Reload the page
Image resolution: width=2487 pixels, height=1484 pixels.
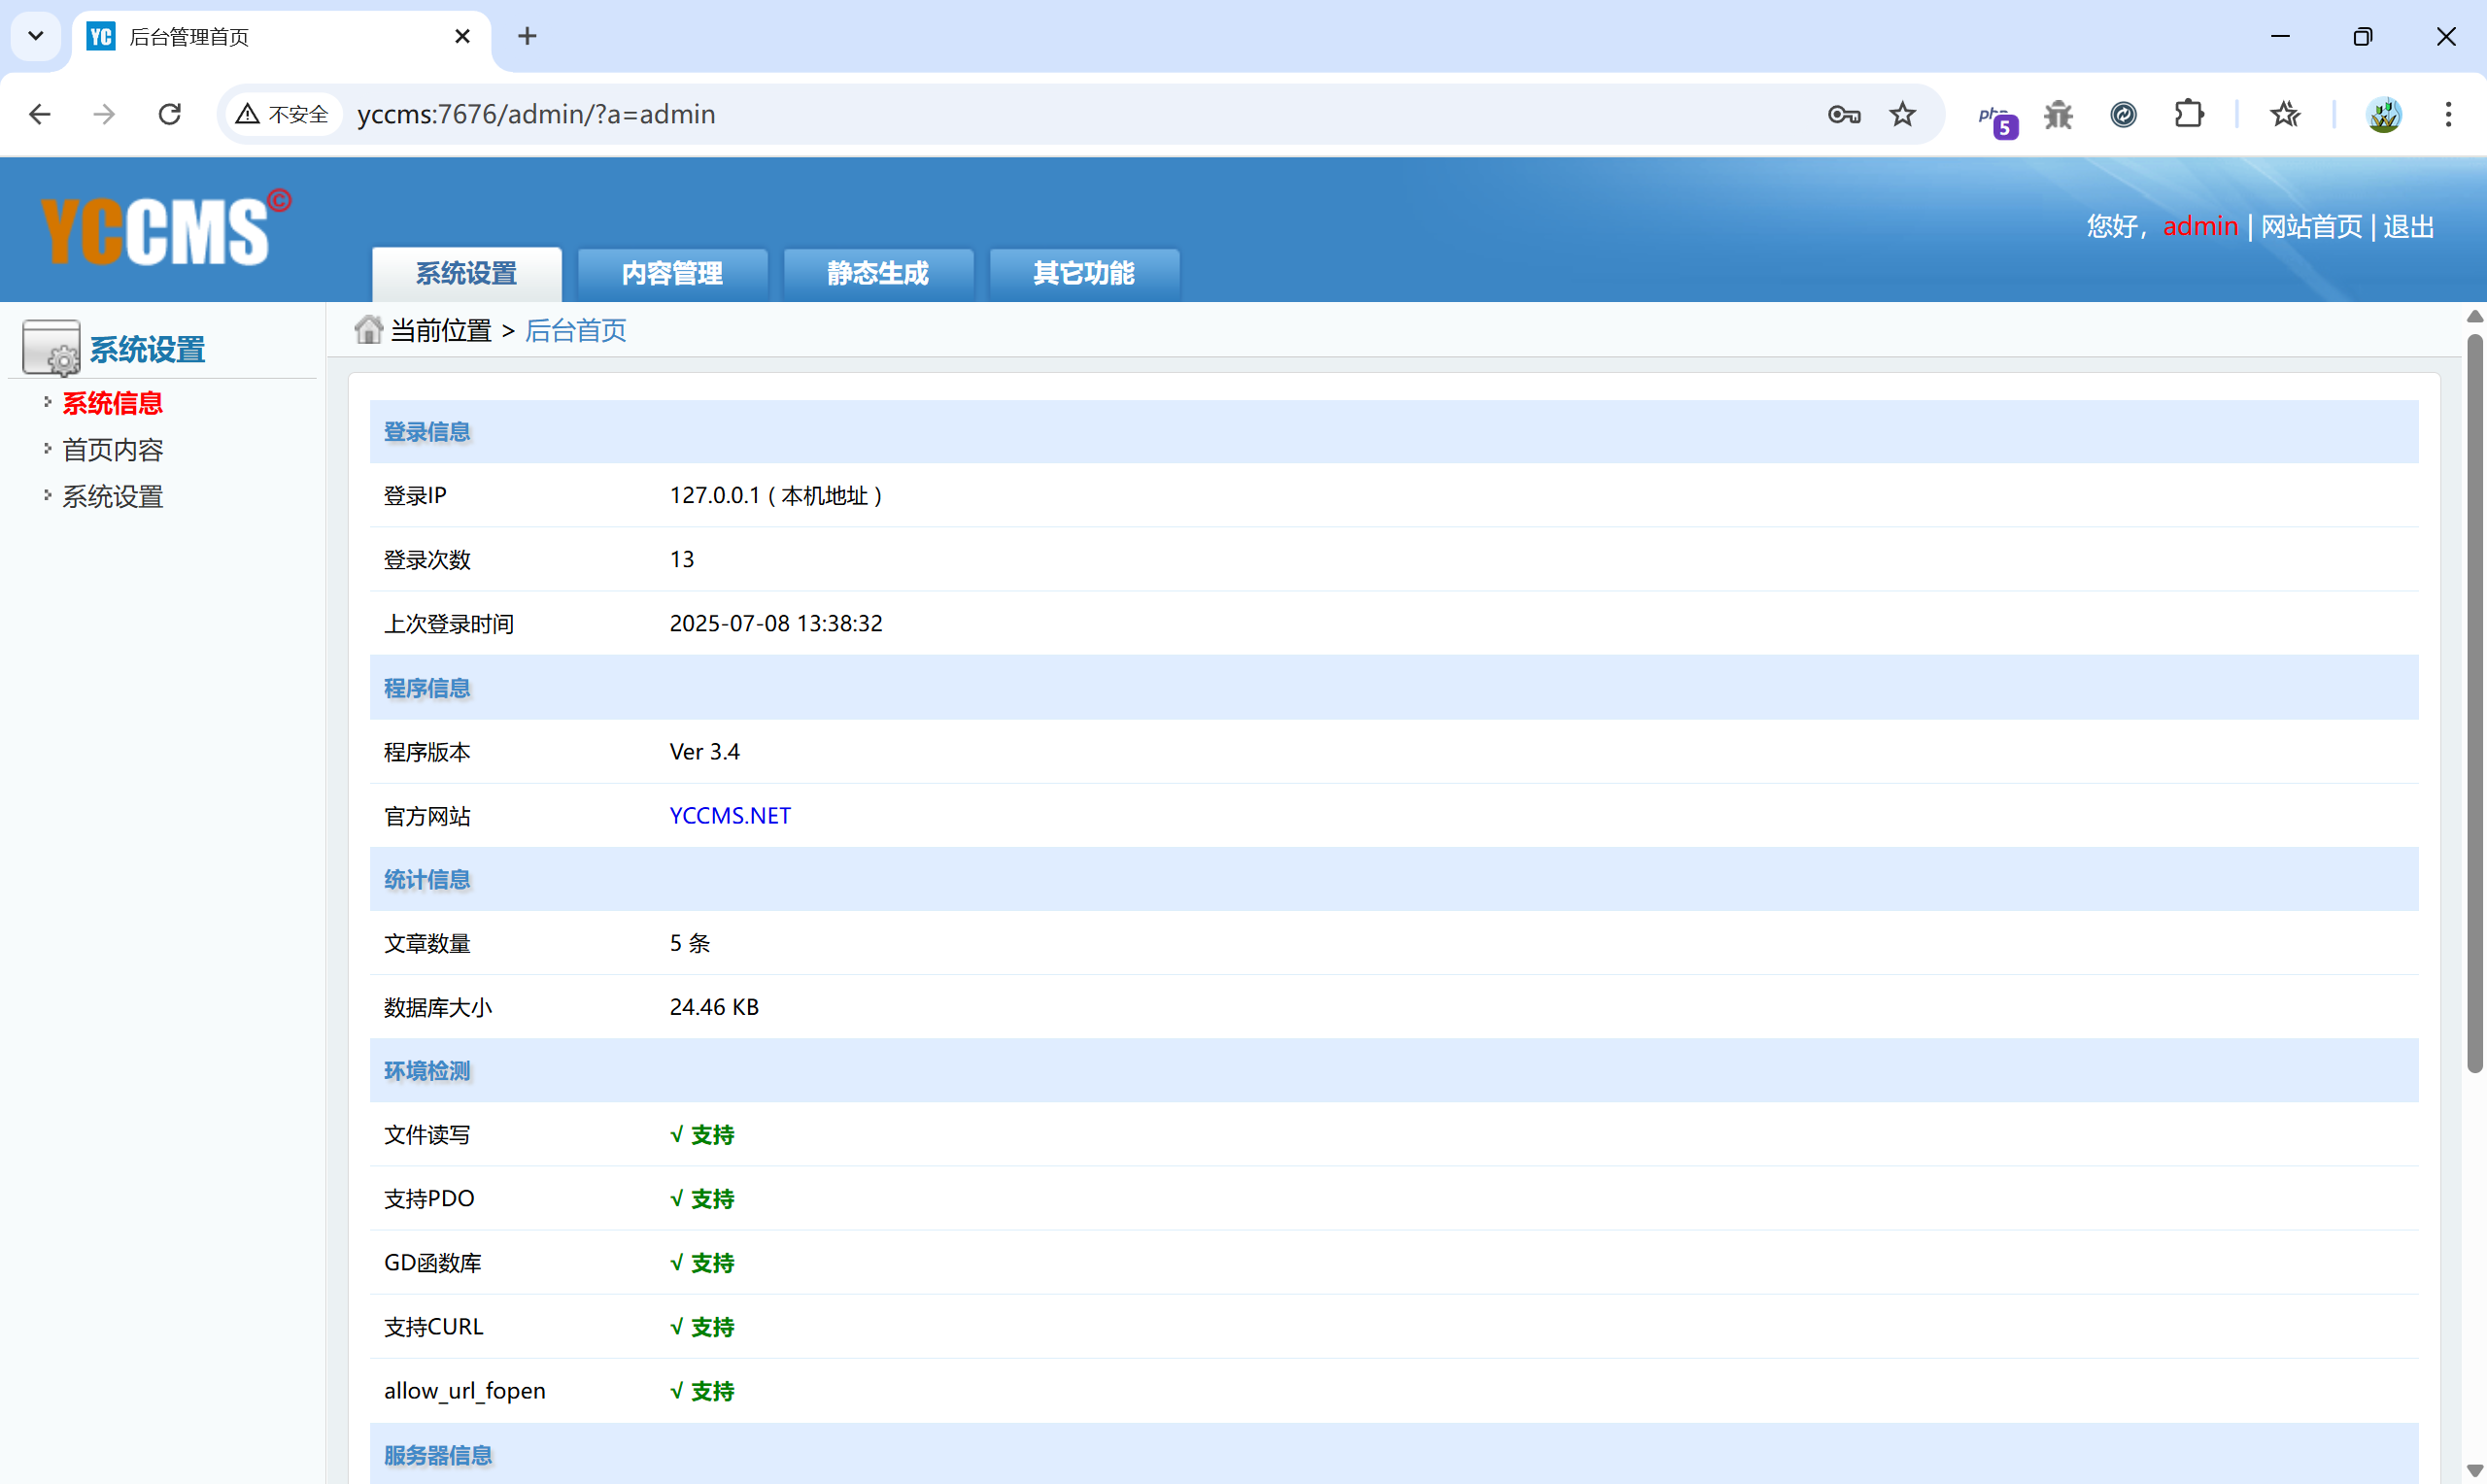tap(170, 115)
